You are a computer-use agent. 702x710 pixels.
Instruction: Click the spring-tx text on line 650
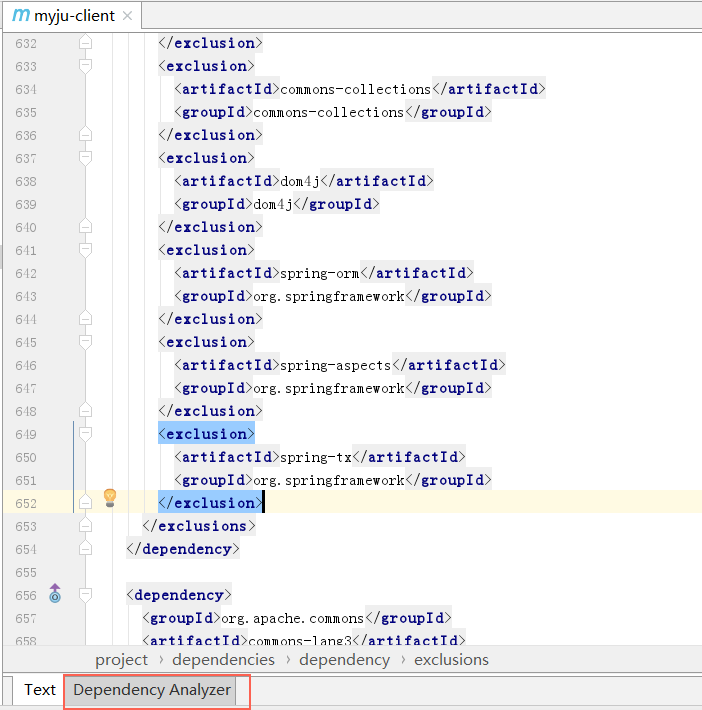(316, 457)
